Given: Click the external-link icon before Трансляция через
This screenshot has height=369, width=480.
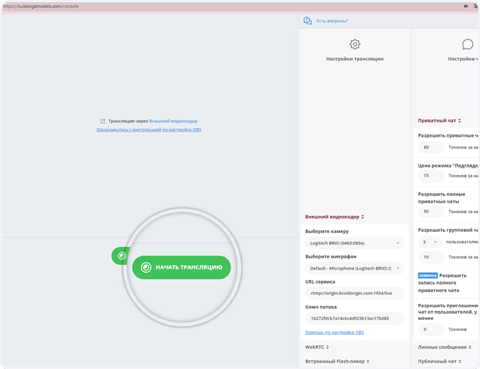Looking at the screenshot, I should point(103,121).
